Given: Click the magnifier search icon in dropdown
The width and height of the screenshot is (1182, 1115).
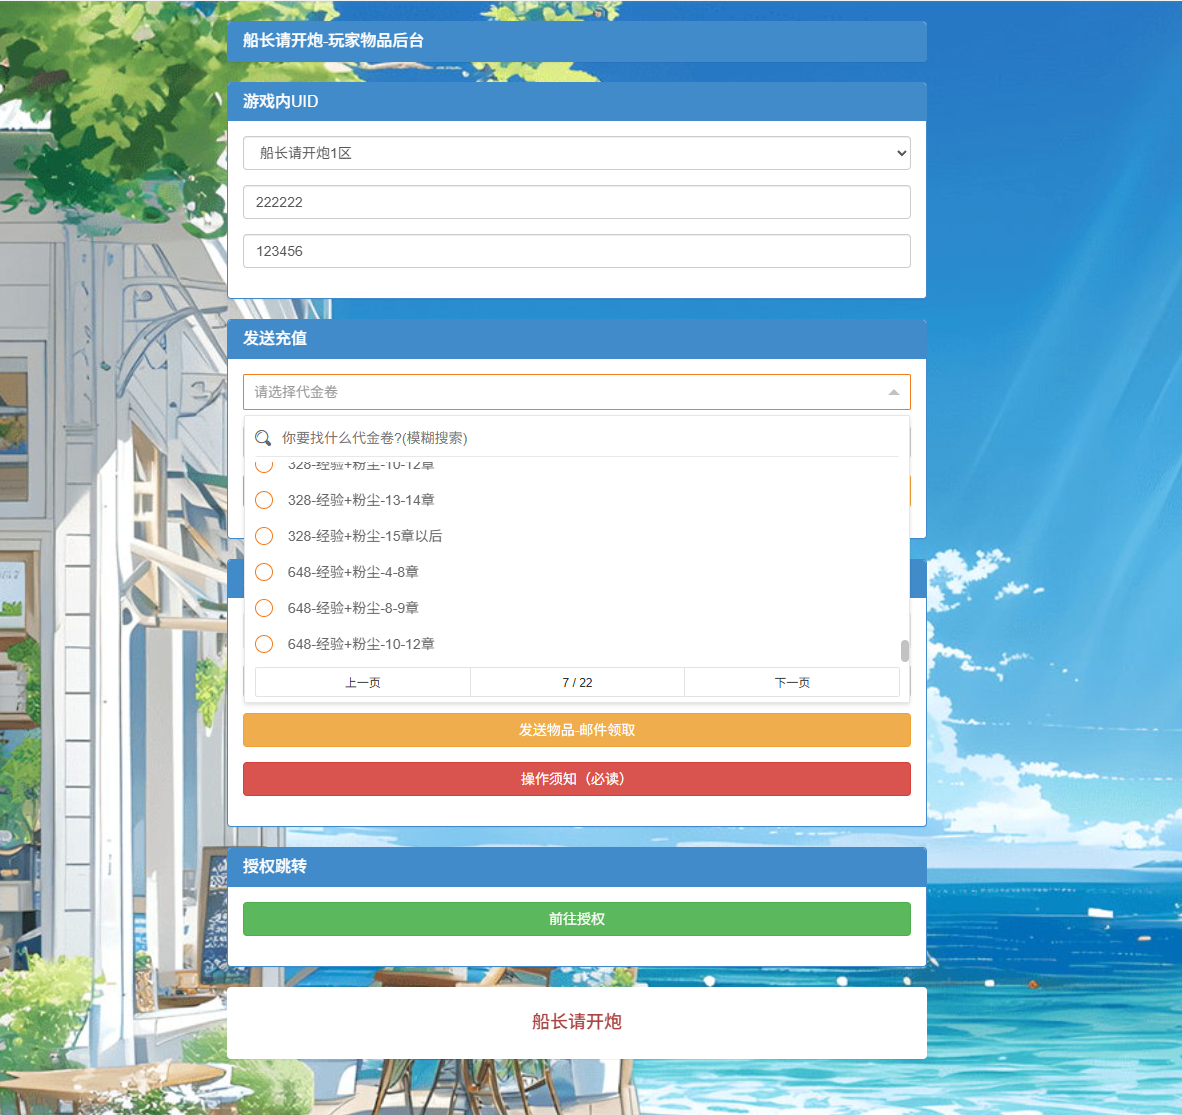Looking at the screenshot, I should (x=263, y=438).
